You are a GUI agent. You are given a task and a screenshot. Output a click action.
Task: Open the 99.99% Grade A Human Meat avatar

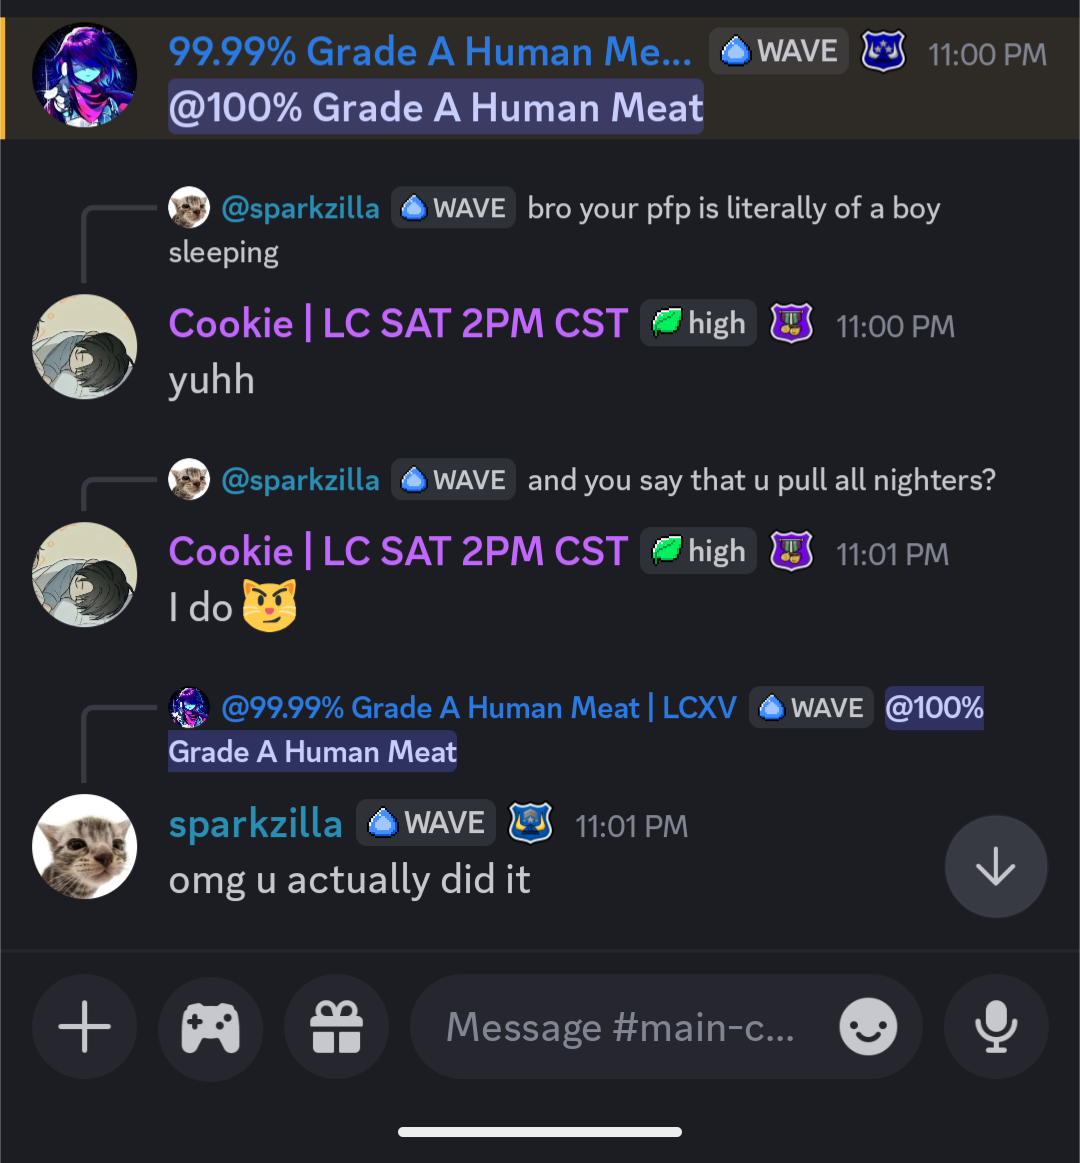pyautogui.click(x=85, y=75)
